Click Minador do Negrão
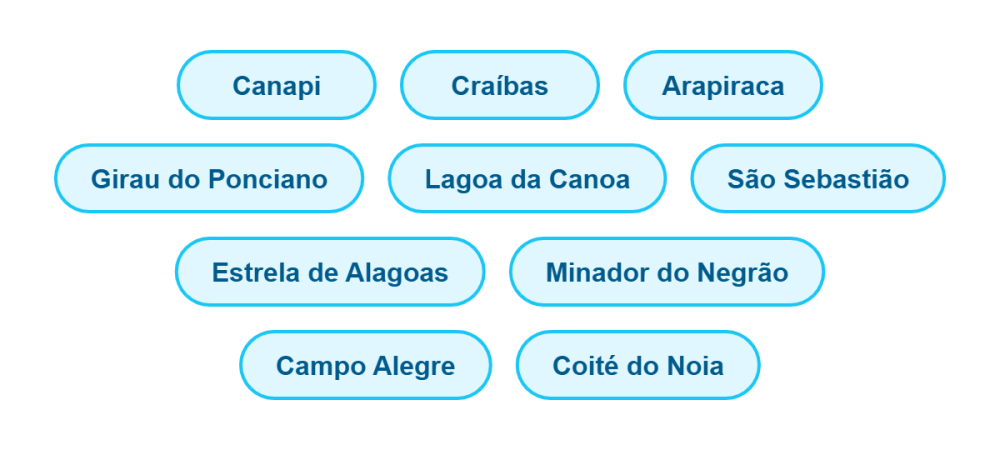 pos(666,272)
